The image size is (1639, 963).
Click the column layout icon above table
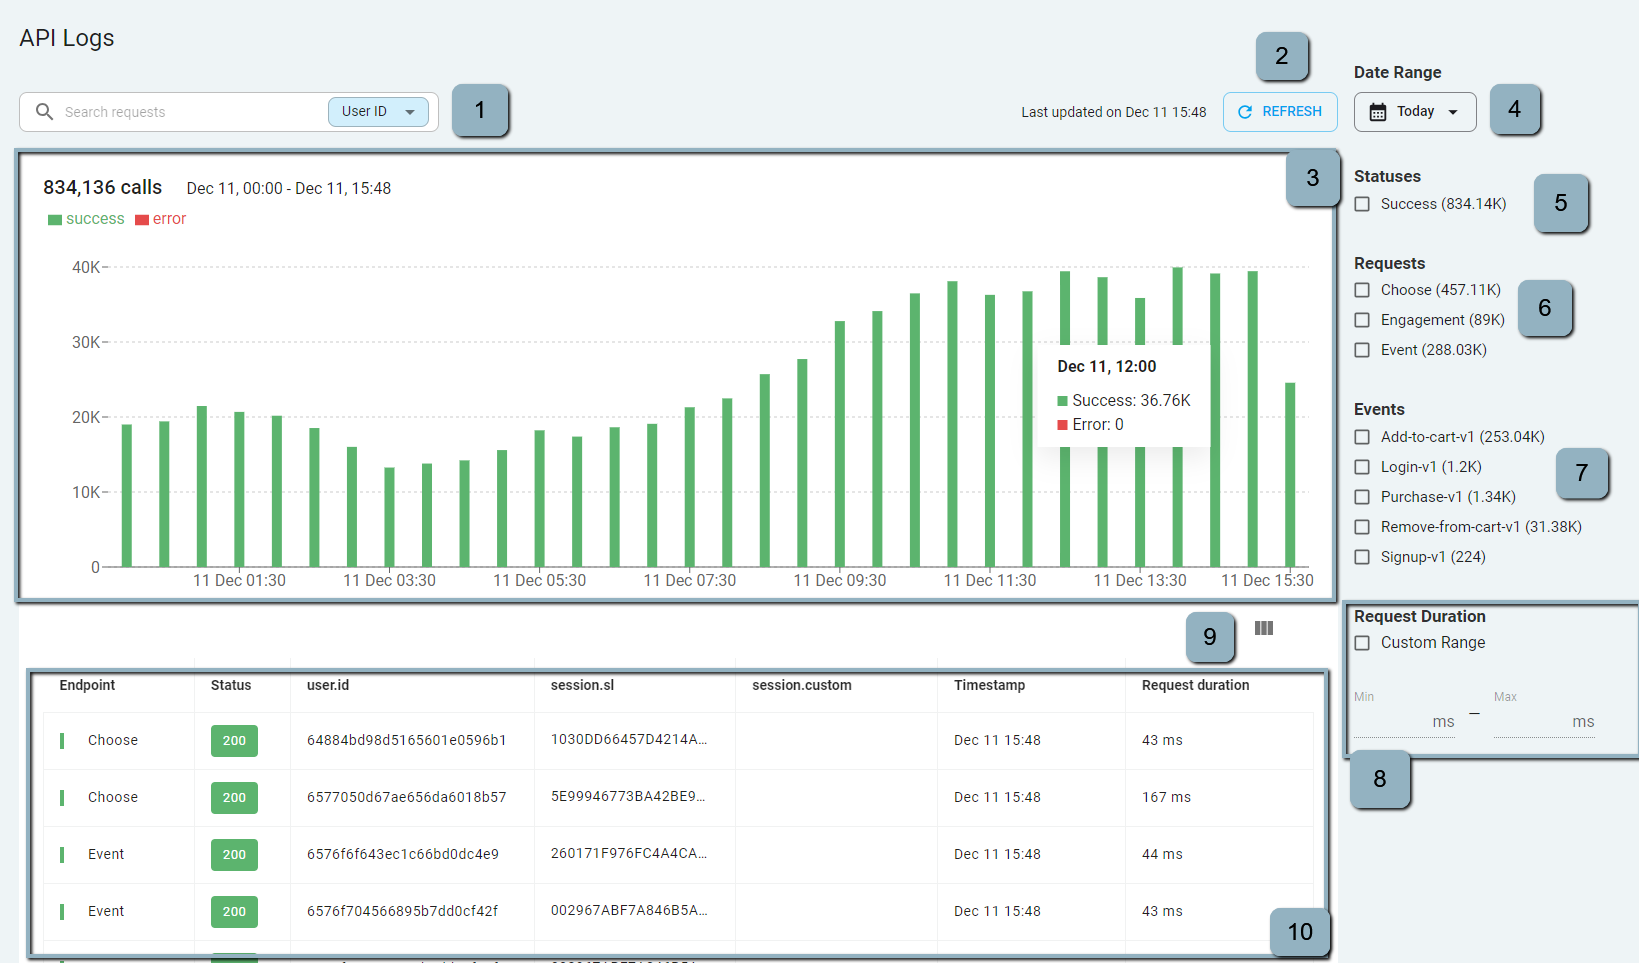[1264, 628]
